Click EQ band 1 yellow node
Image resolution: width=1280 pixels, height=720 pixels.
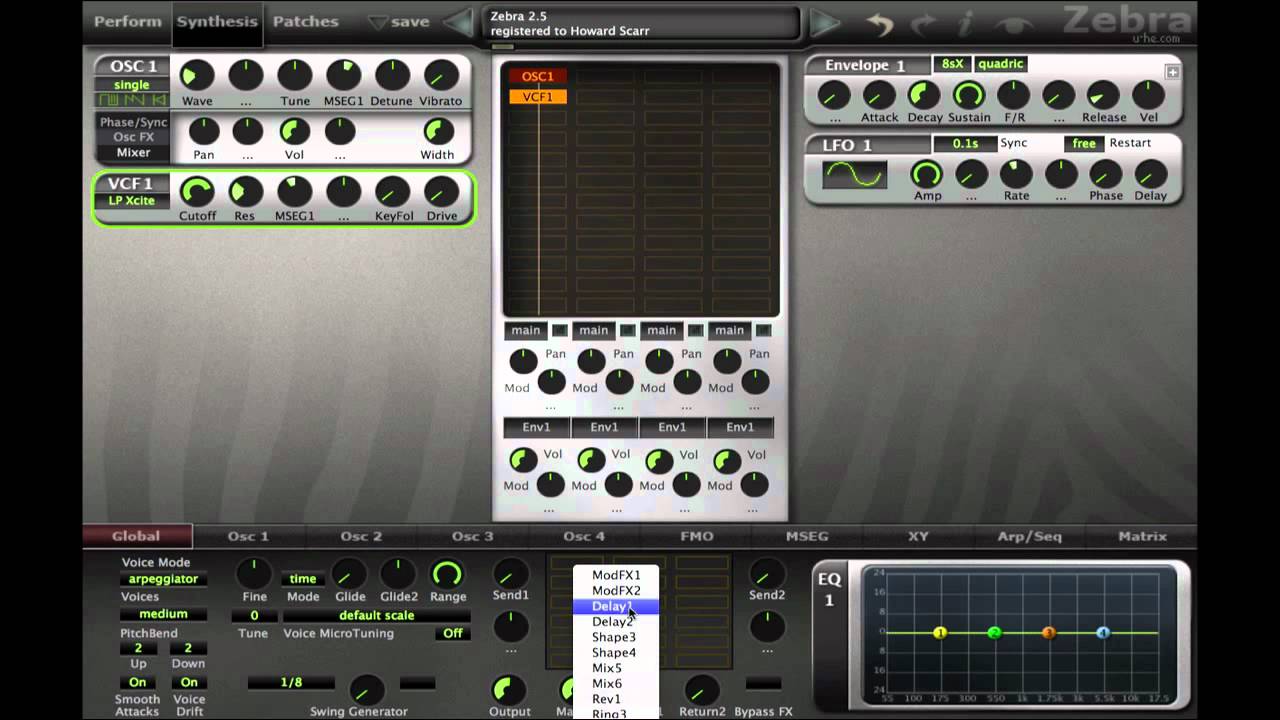940,633
